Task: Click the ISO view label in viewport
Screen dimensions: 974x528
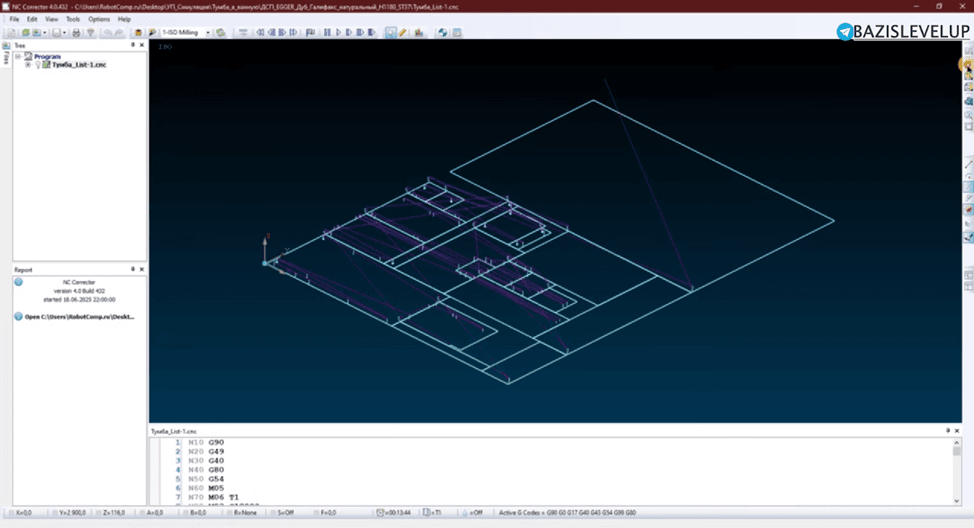Action: tap(165, 47)
